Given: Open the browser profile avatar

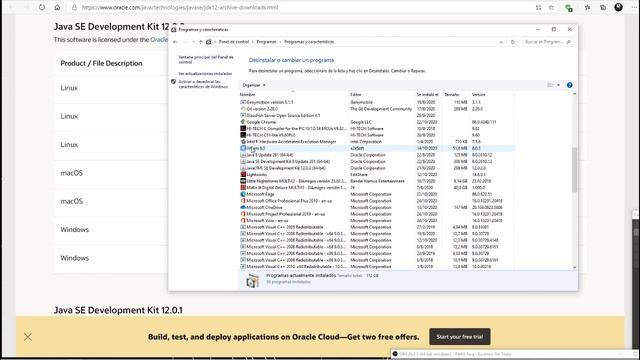Looking at the screenshot, I should (618, 7).
